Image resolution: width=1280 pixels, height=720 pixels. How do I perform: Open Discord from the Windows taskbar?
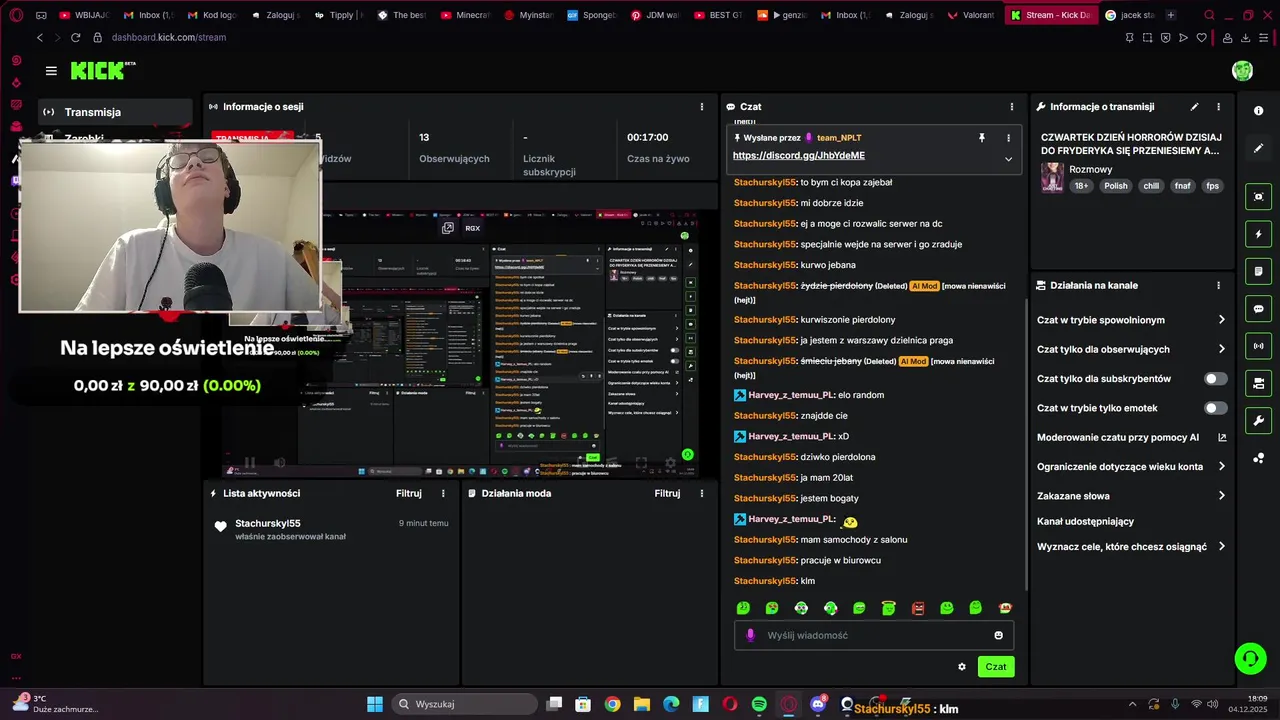(818, 704)
